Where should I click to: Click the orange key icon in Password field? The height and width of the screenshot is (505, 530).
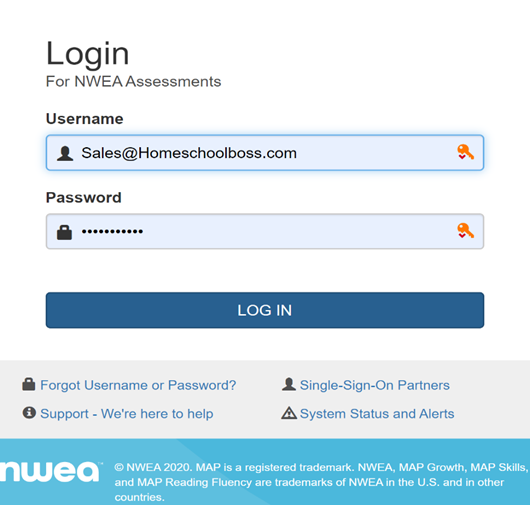coord(465,231)
